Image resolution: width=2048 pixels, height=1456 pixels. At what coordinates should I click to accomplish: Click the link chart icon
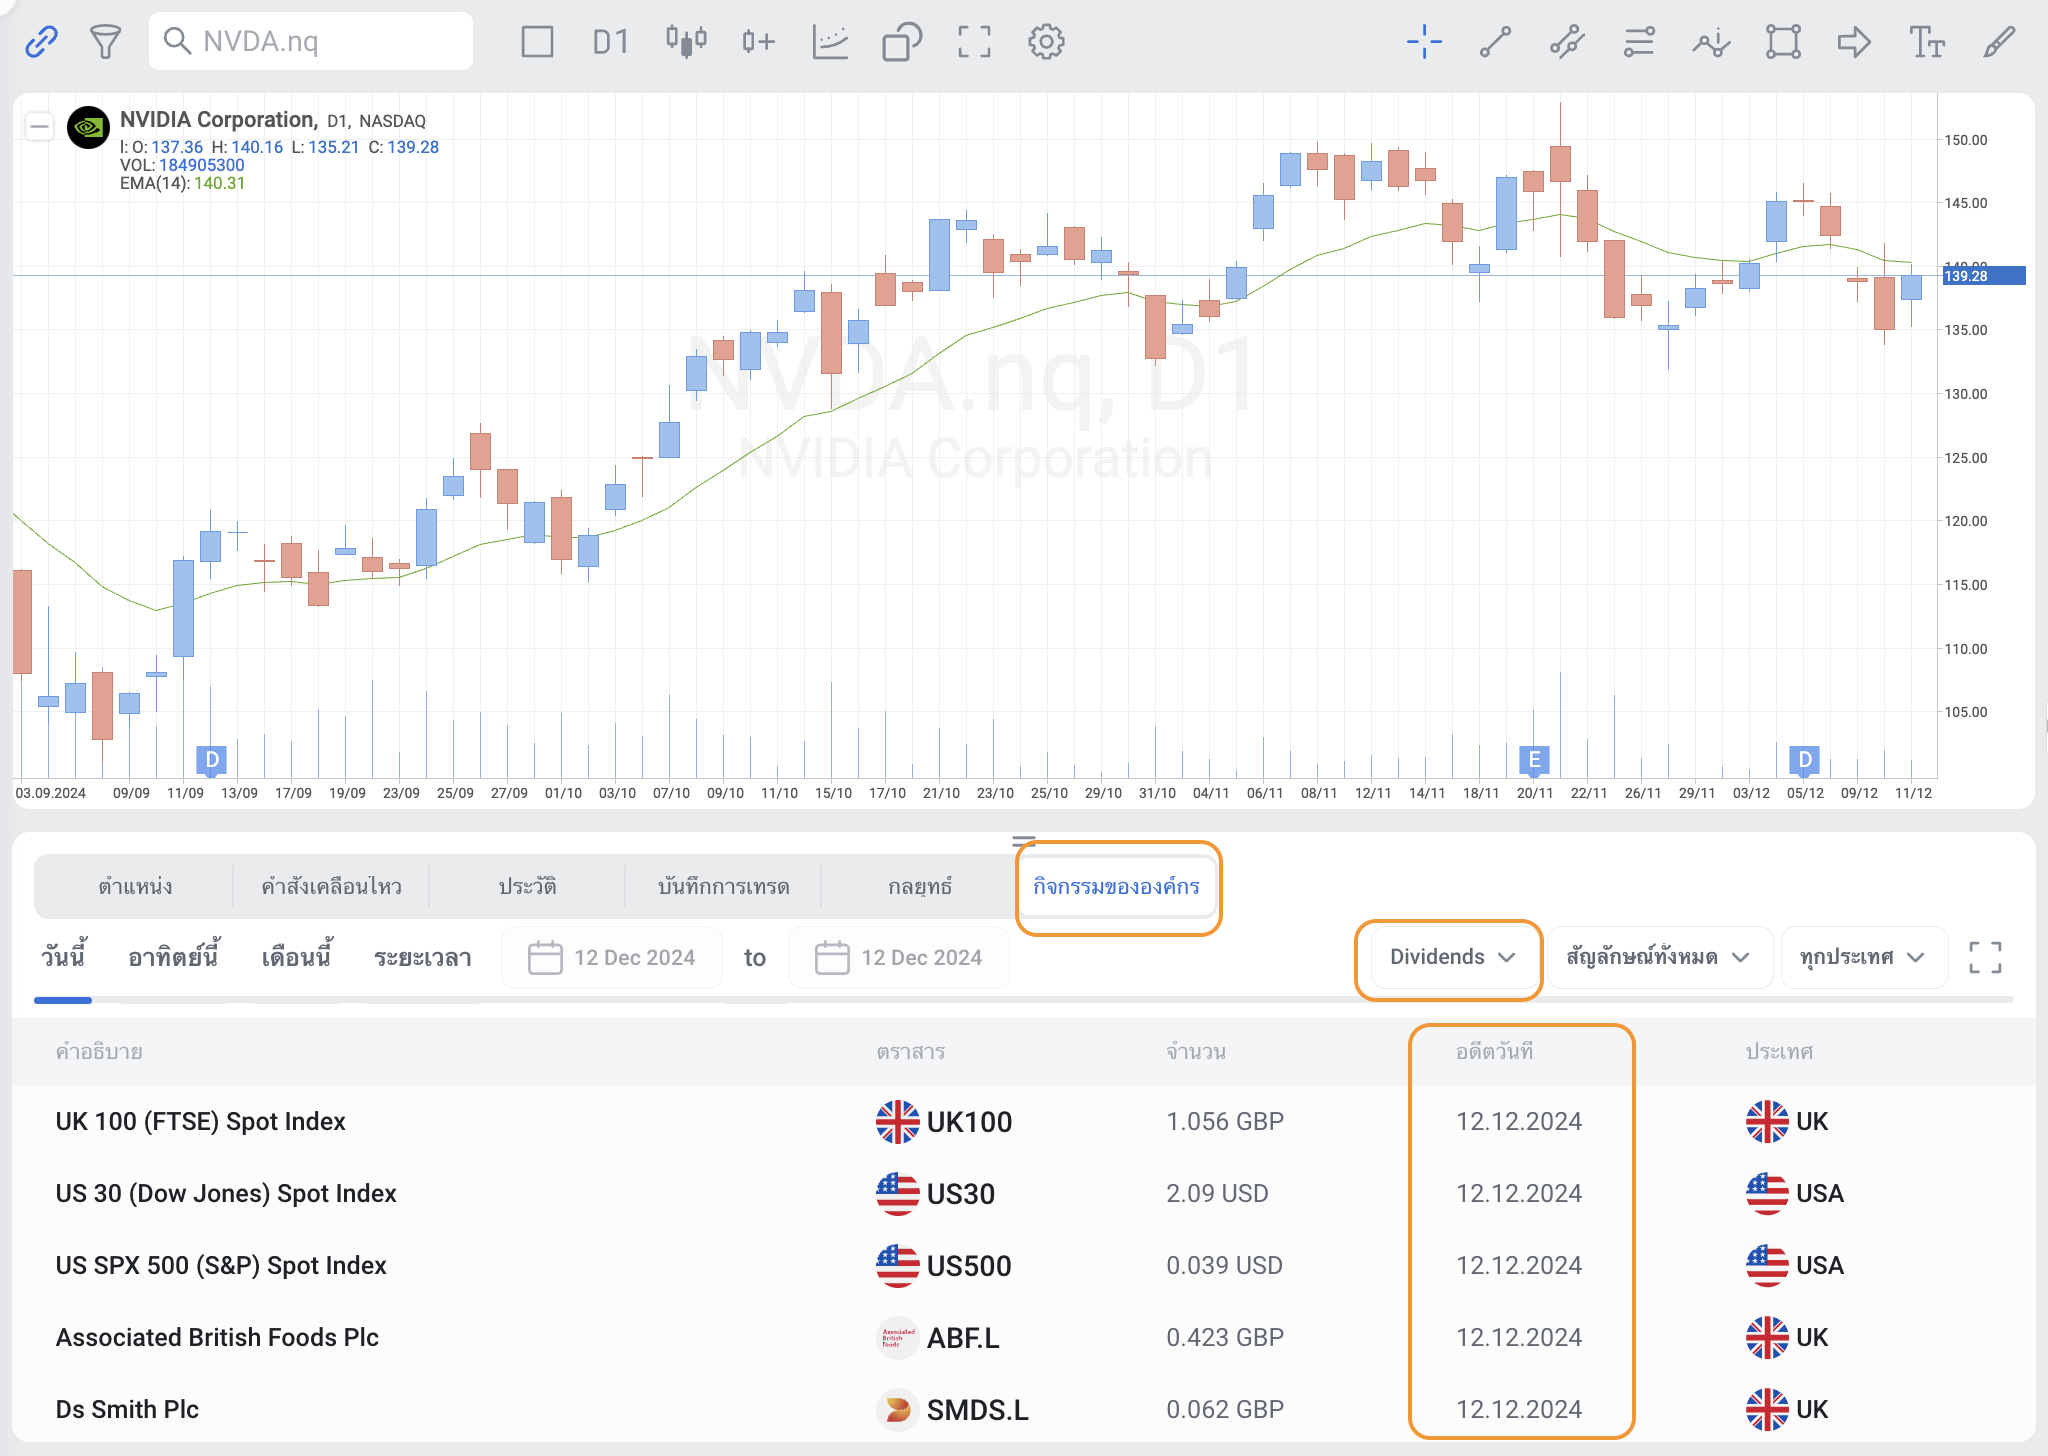[41, 42]
